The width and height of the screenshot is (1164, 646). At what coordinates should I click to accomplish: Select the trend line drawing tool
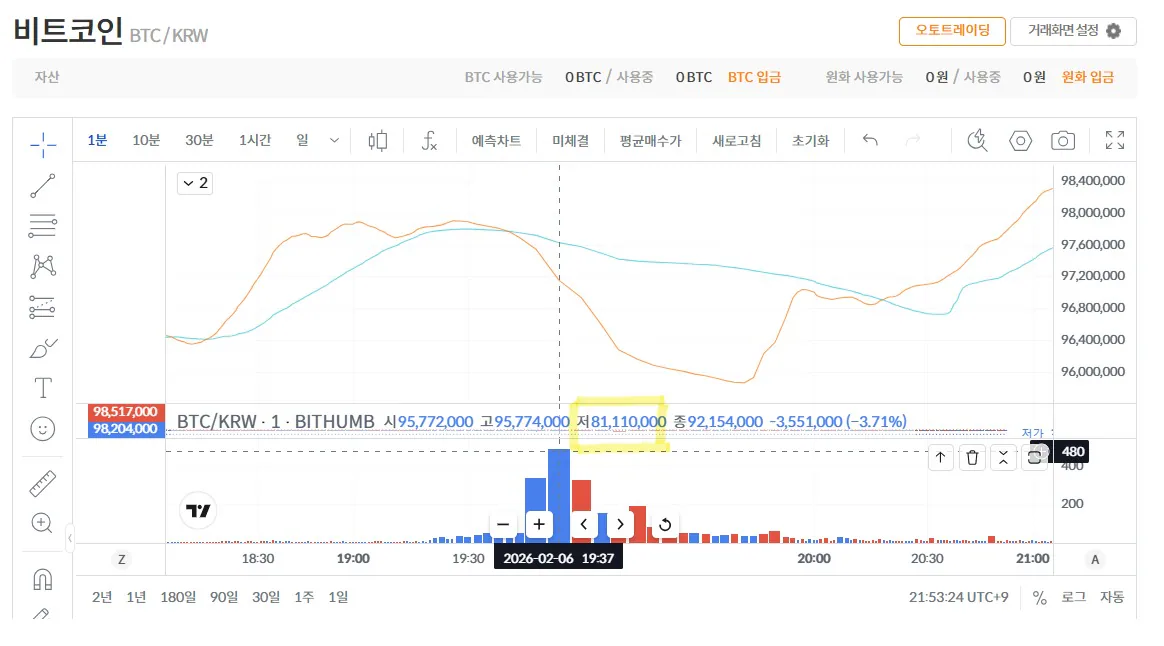click(43, 186)
